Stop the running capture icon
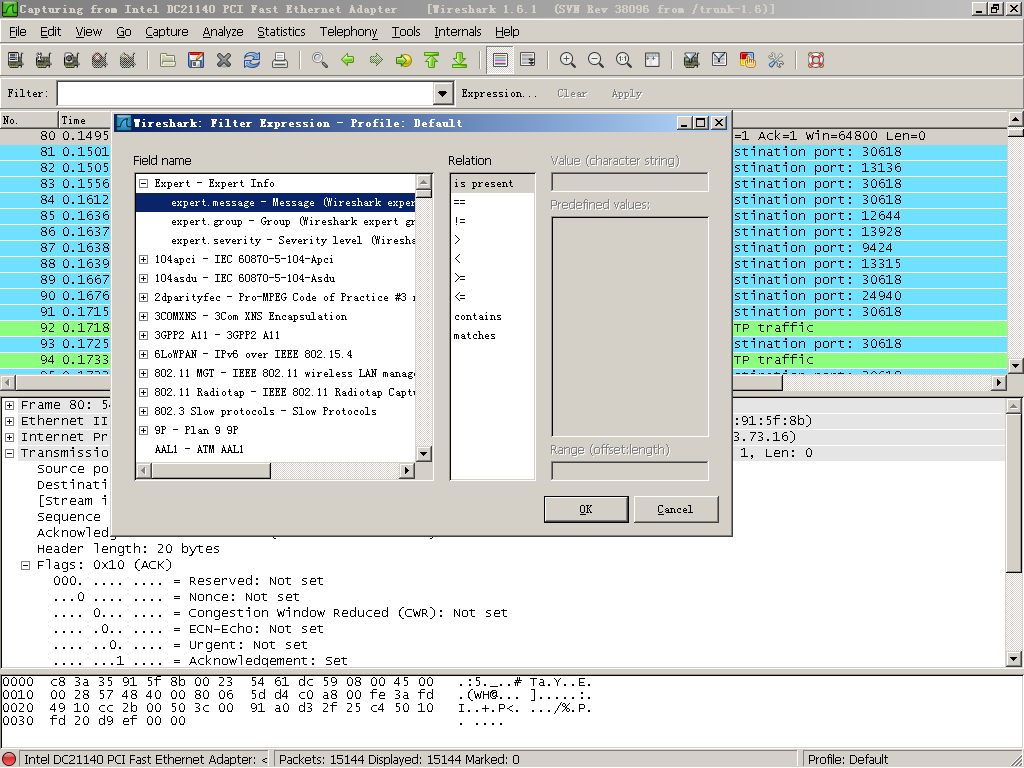 point(100,60)
